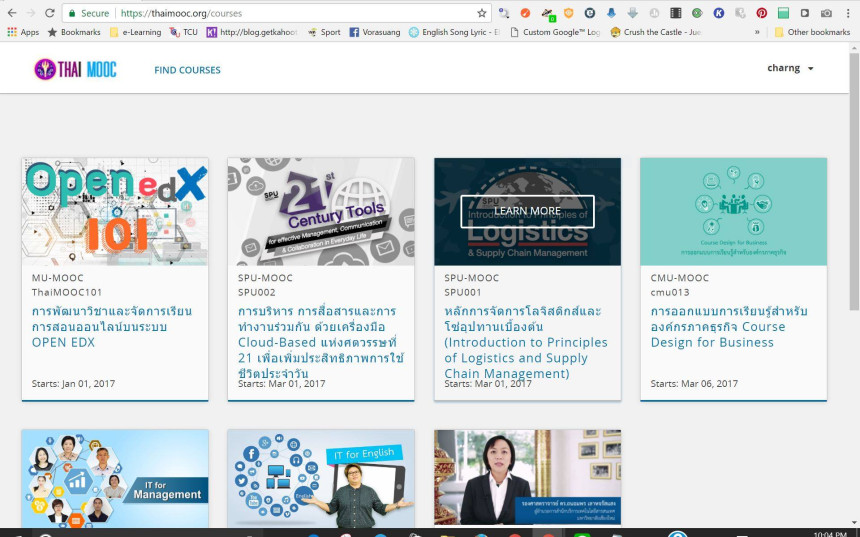This screenshot has height=537, width=860.
Task: Click the SPU002 course code text
Action: (x=257, y=292)
